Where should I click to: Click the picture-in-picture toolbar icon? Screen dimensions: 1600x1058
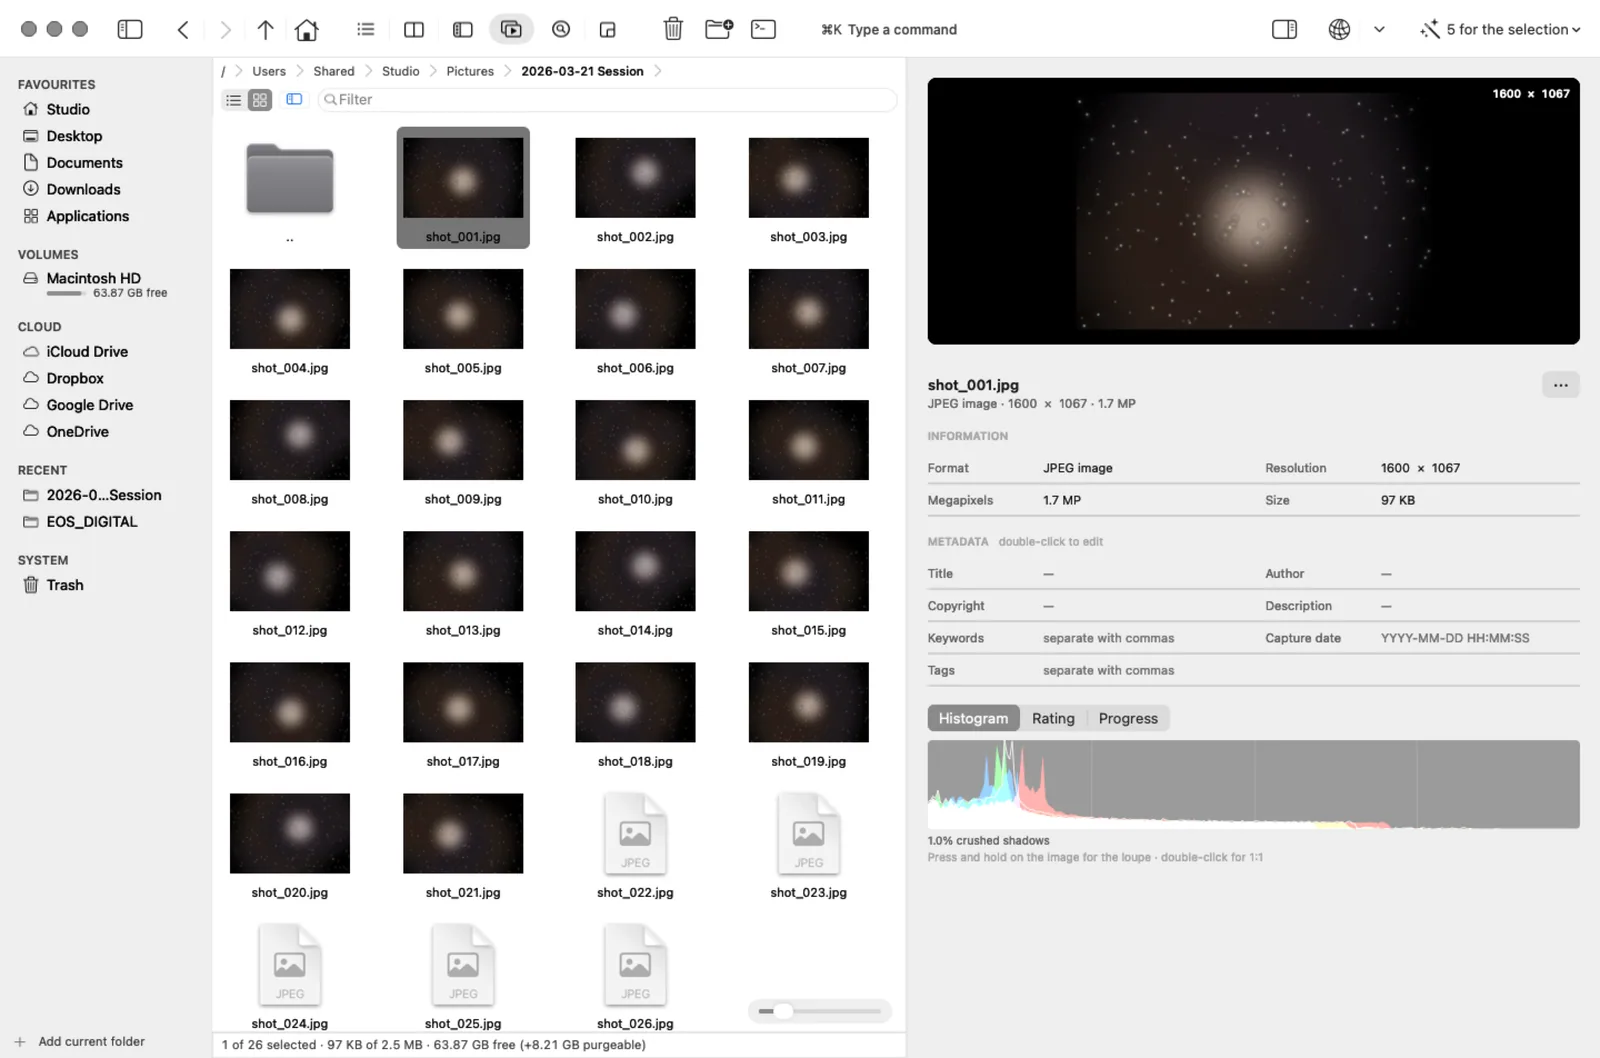(607, 30)
